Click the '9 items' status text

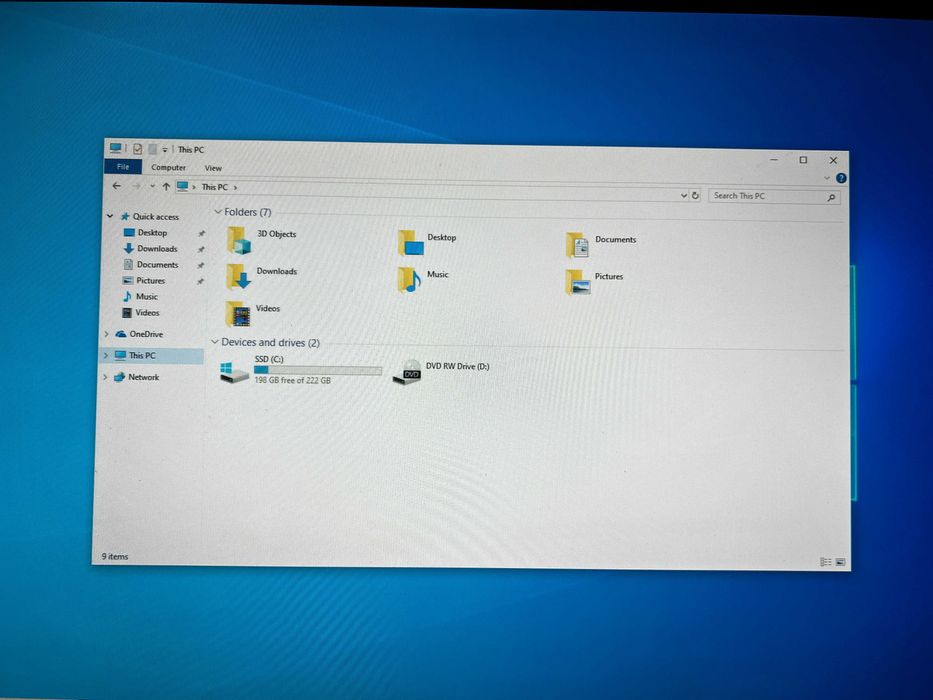click(x=114, y=557)
